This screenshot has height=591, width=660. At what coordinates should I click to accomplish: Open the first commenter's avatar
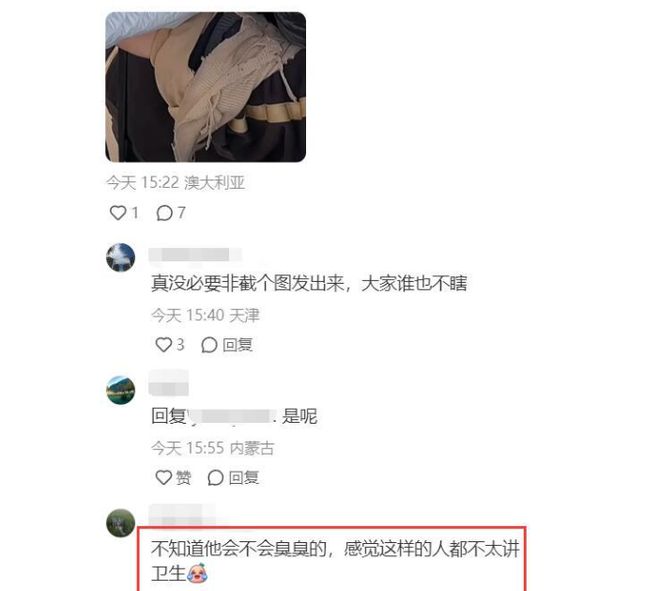[120, 257]
